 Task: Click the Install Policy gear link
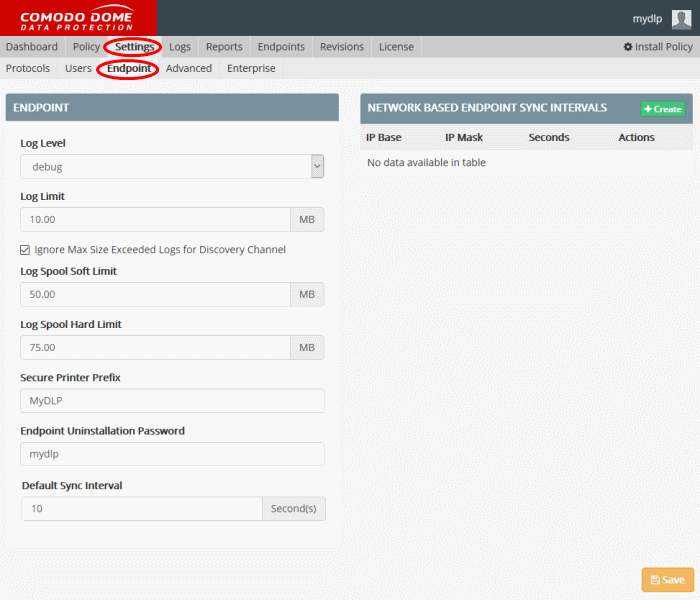pos(658,47)
